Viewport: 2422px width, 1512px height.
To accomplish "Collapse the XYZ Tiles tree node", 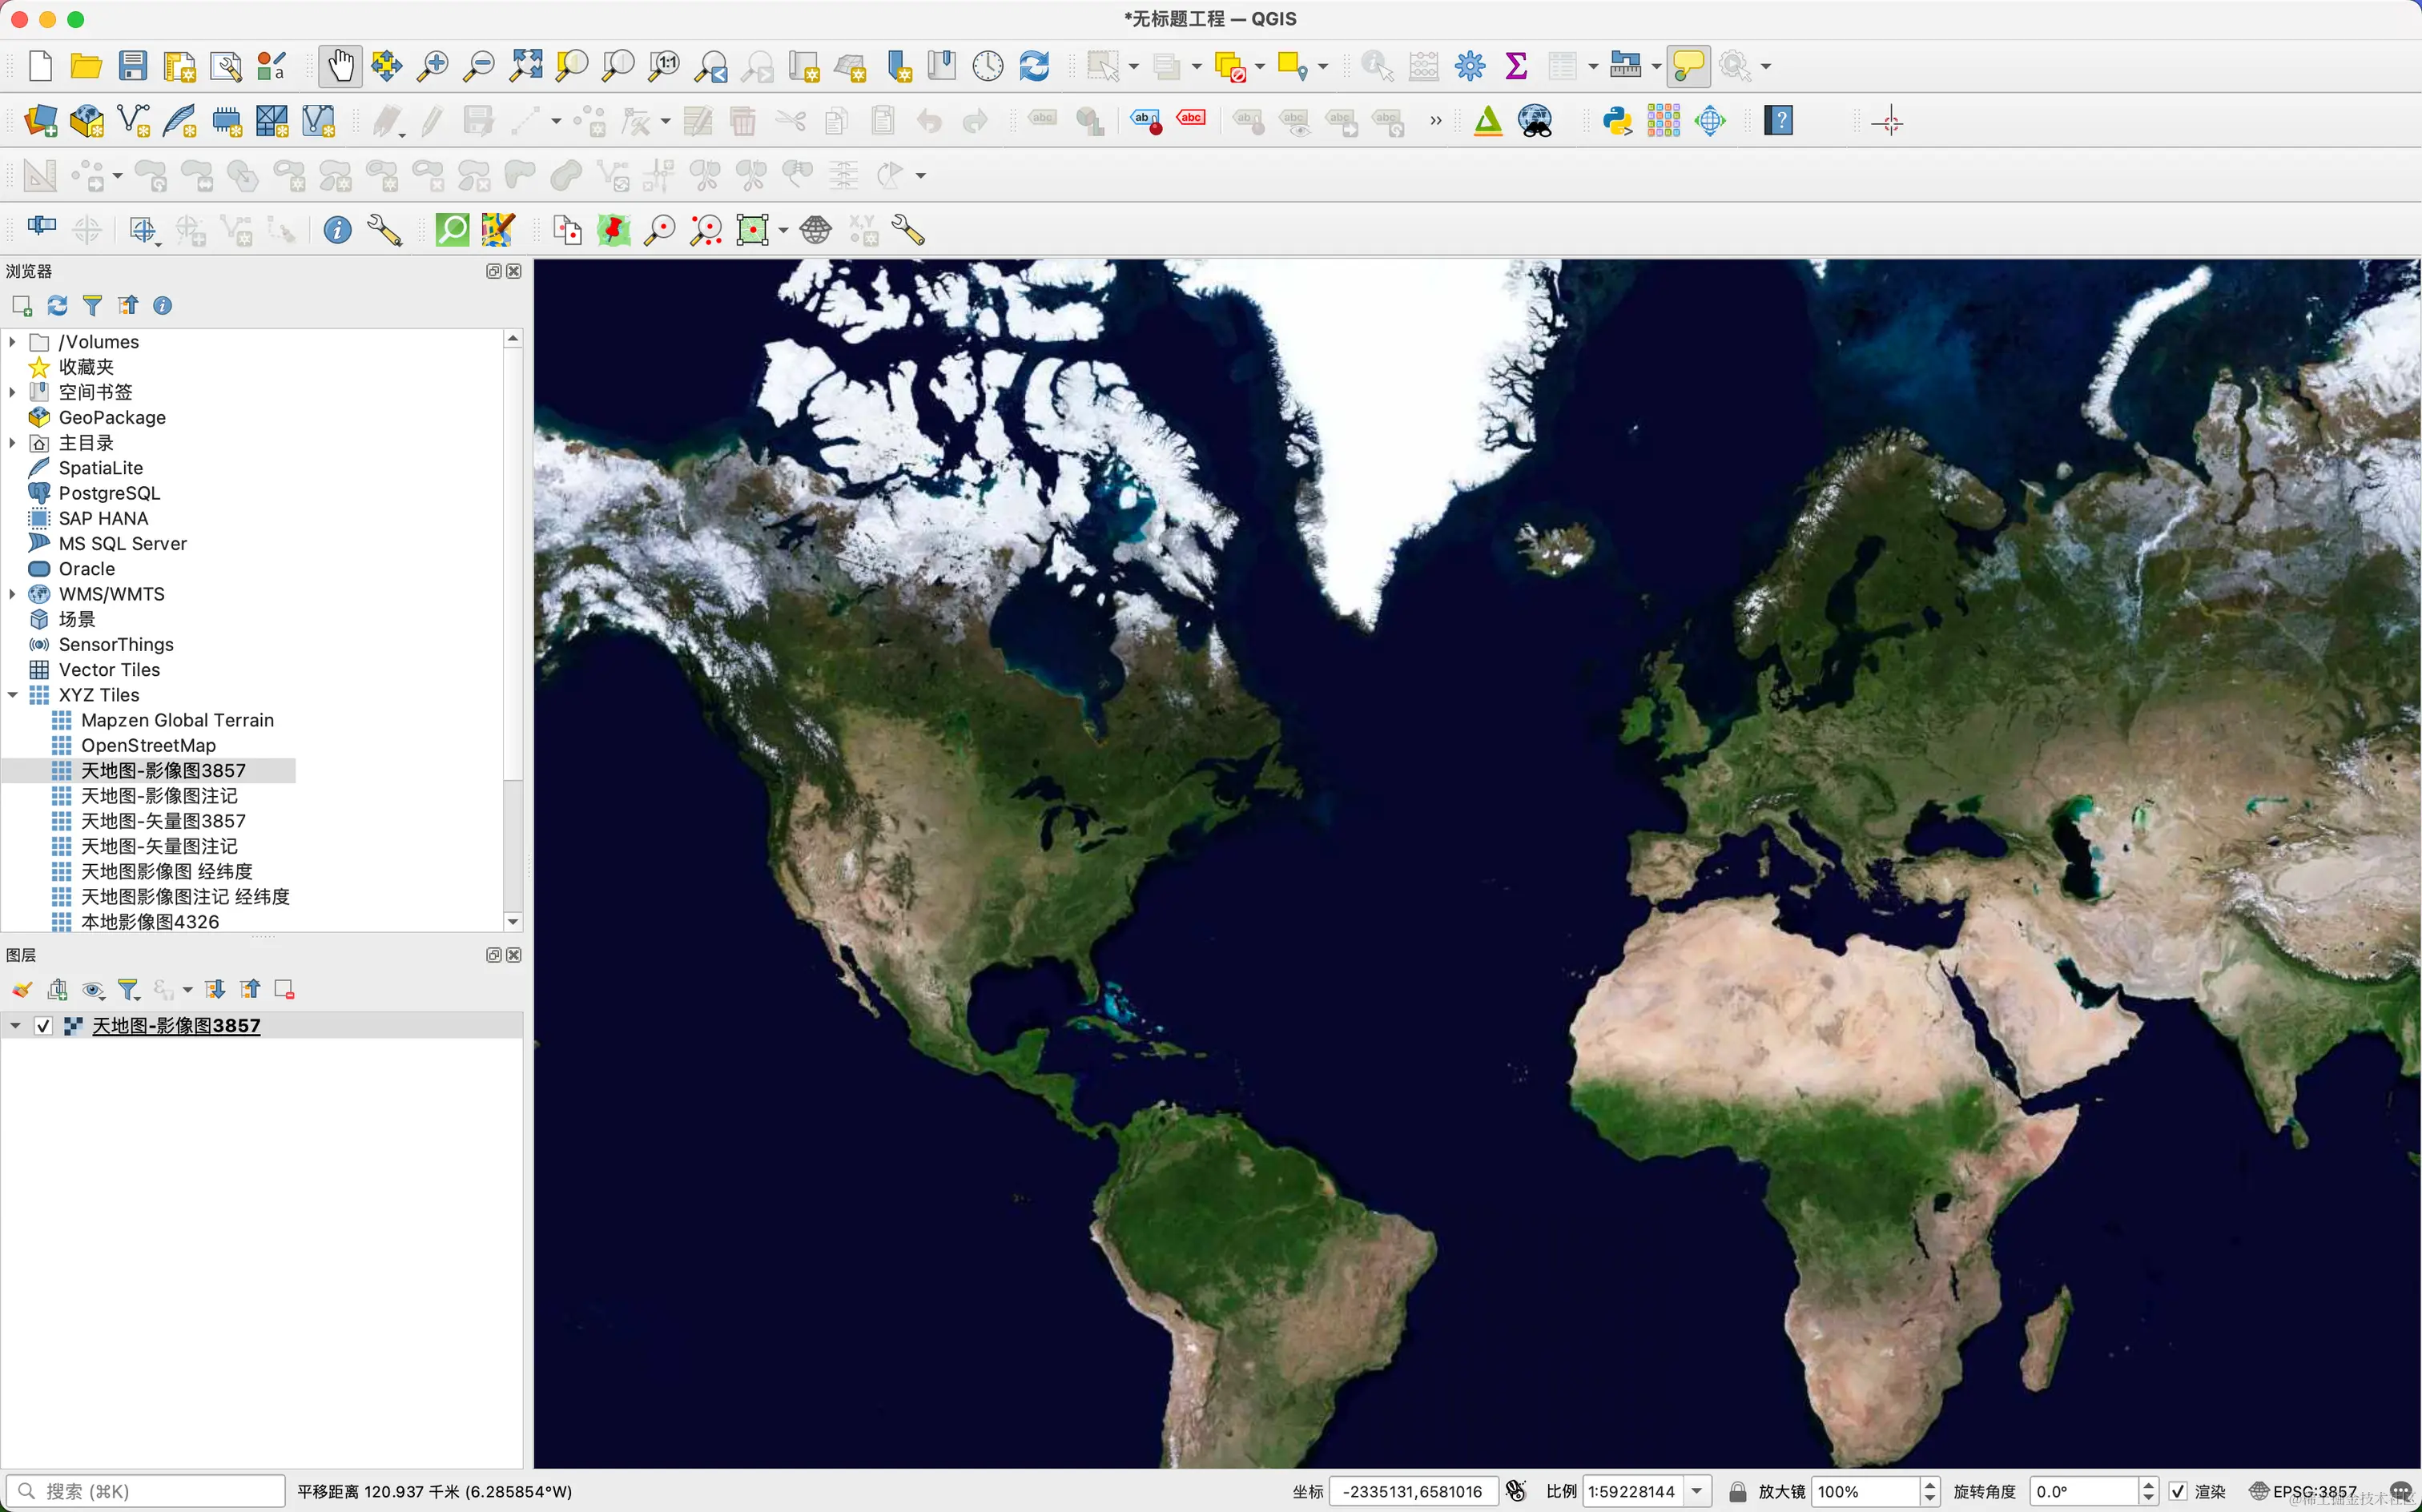I will pyautogui.click(x=13, y=695).
